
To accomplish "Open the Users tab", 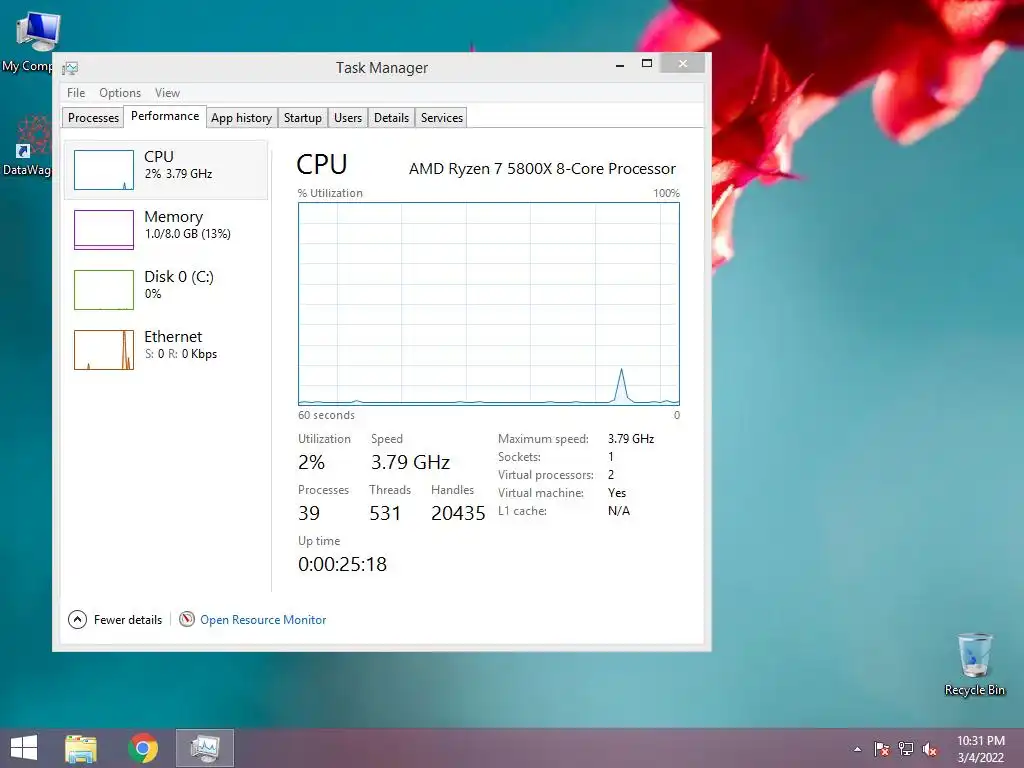I will coord(348,118).
